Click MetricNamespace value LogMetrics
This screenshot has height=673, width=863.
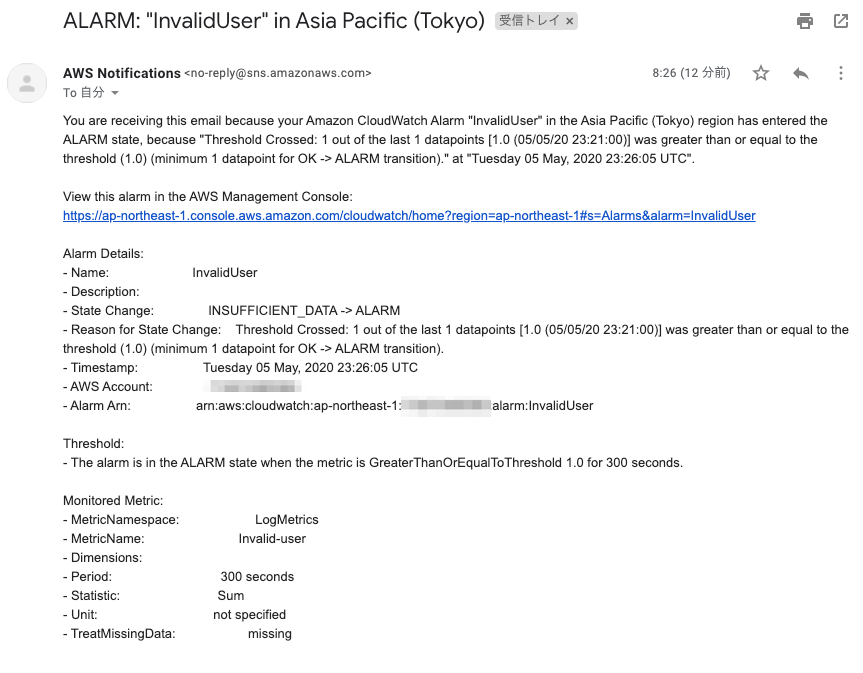pos(287,520)
